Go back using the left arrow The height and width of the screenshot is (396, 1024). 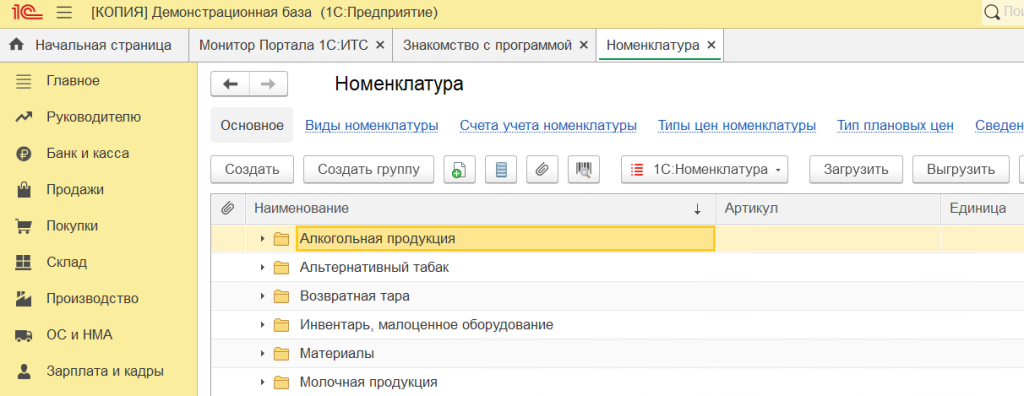[230, 84]
